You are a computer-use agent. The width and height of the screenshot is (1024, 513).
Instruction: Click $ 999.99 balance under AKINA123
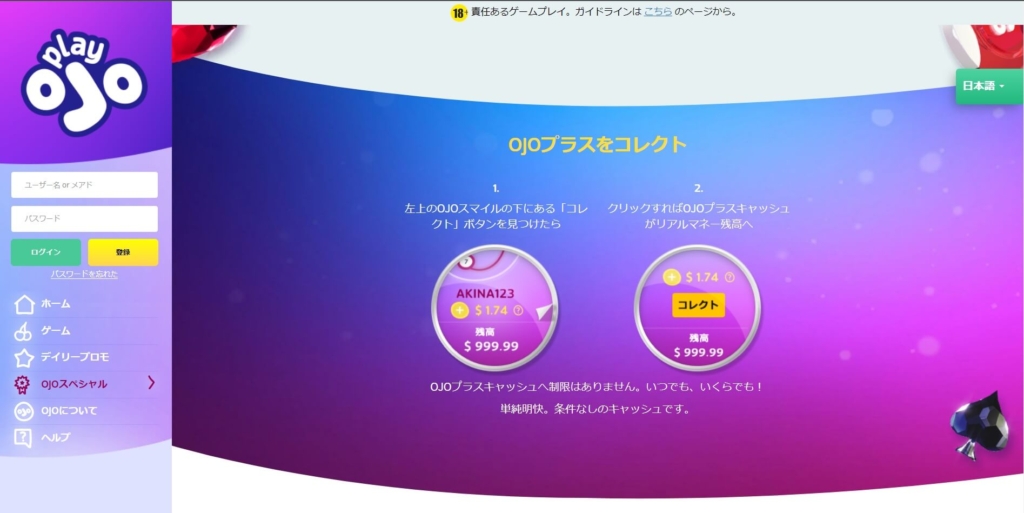pyautogui.click(x=491, y=346)
